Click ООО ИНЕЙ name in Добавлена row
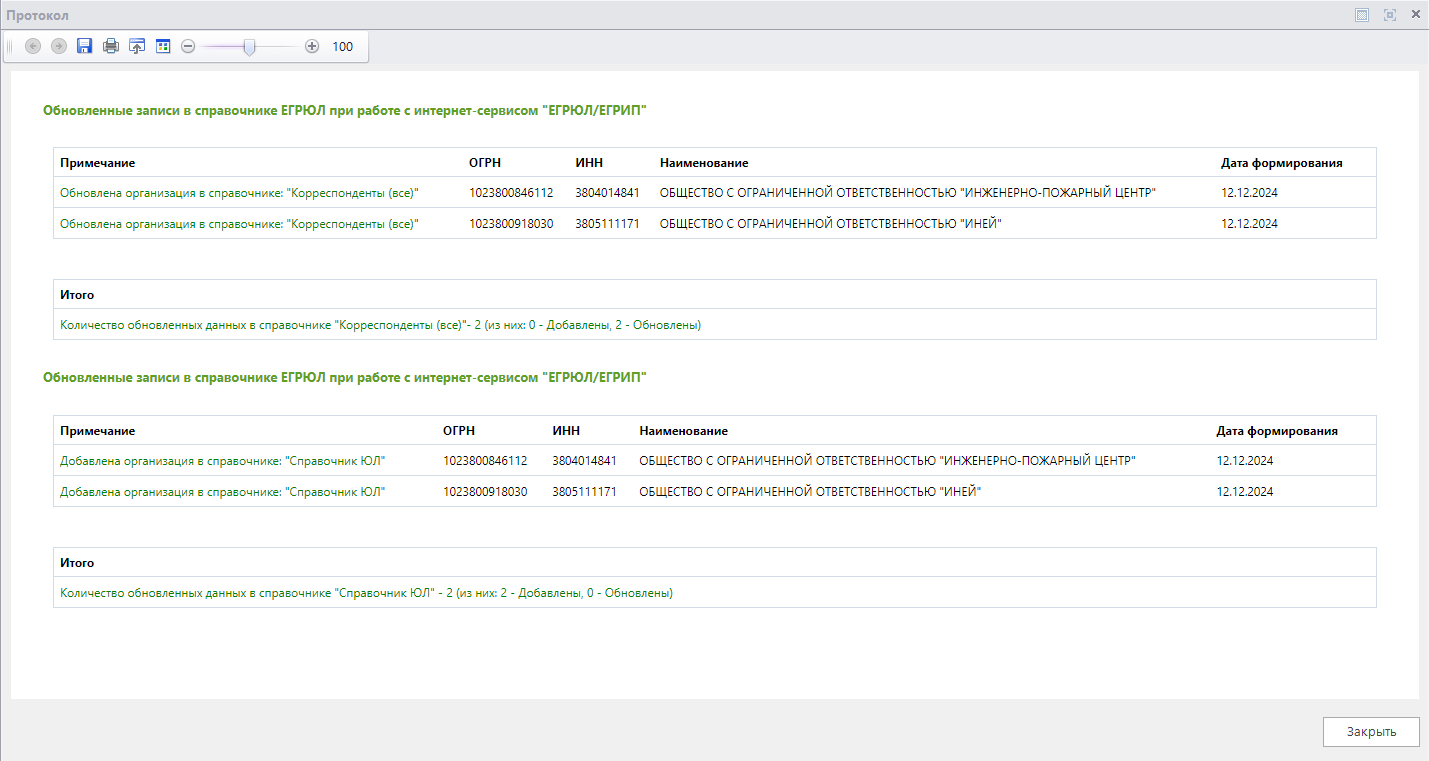 [810, 492]
